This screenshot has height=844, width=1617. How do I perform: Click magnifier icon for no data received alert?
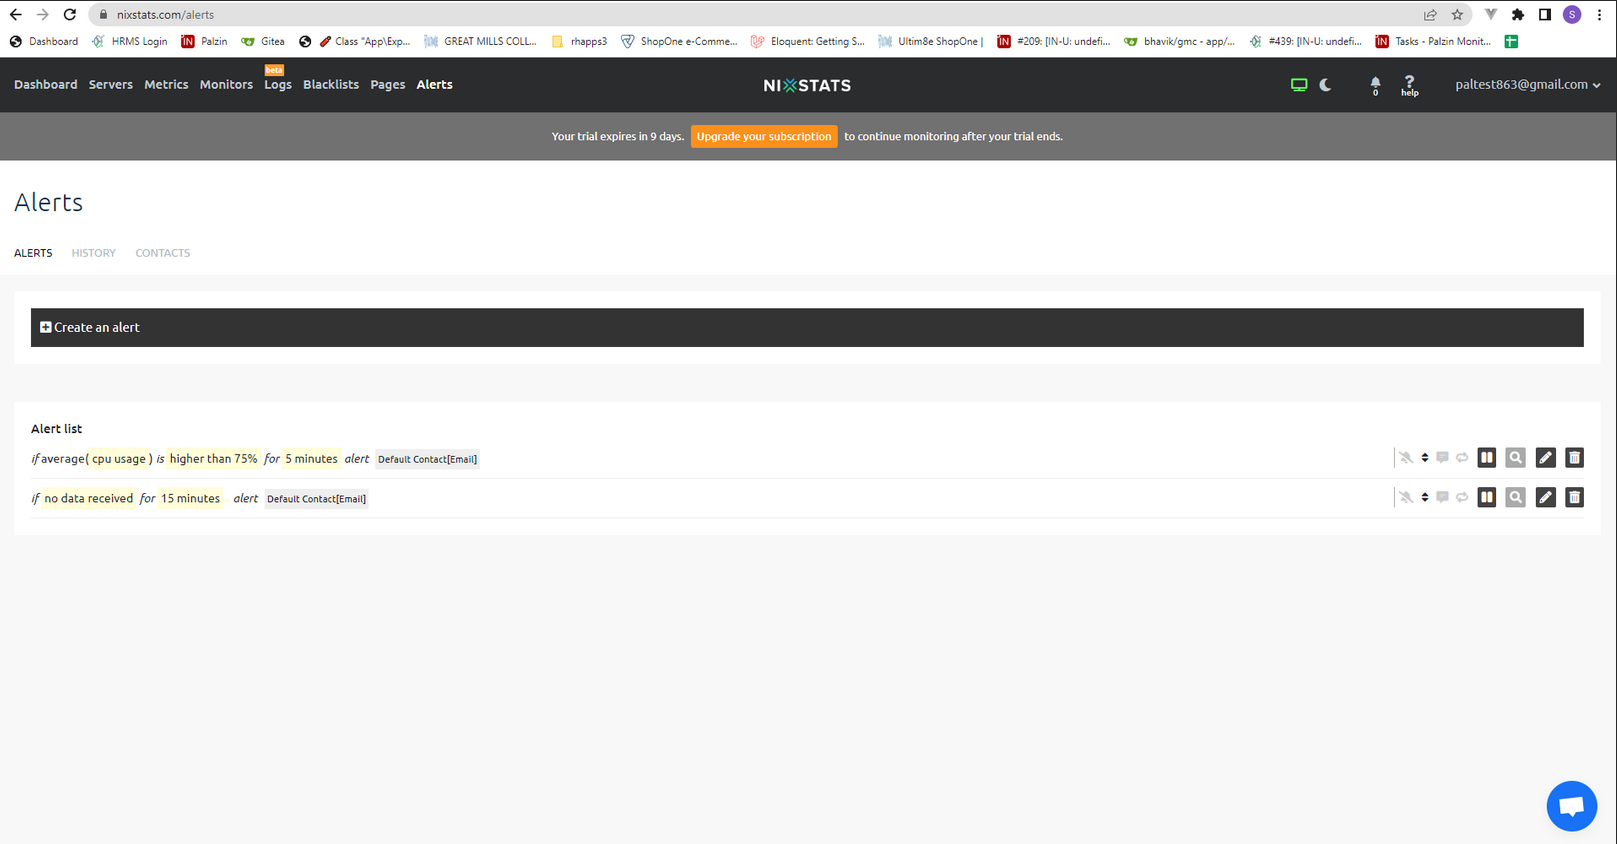coord(1516,497)
